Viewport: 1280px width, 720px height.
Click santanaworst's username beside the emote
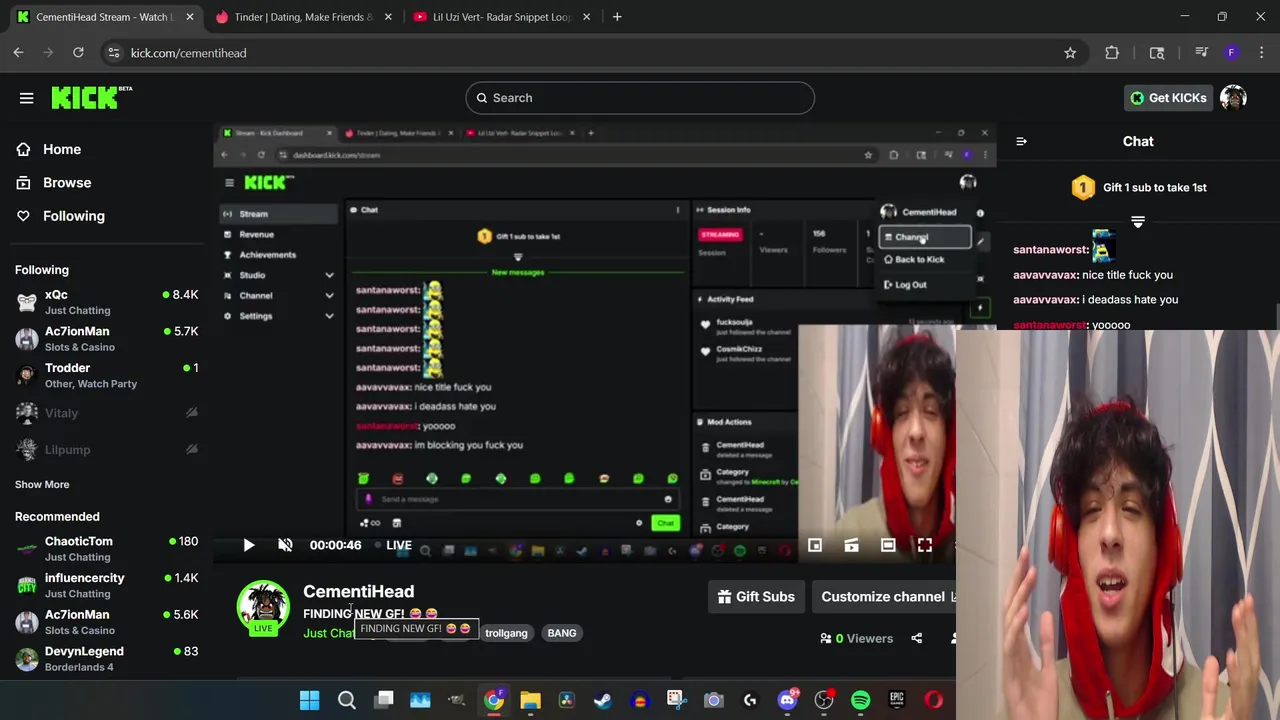pos(1051,249)
